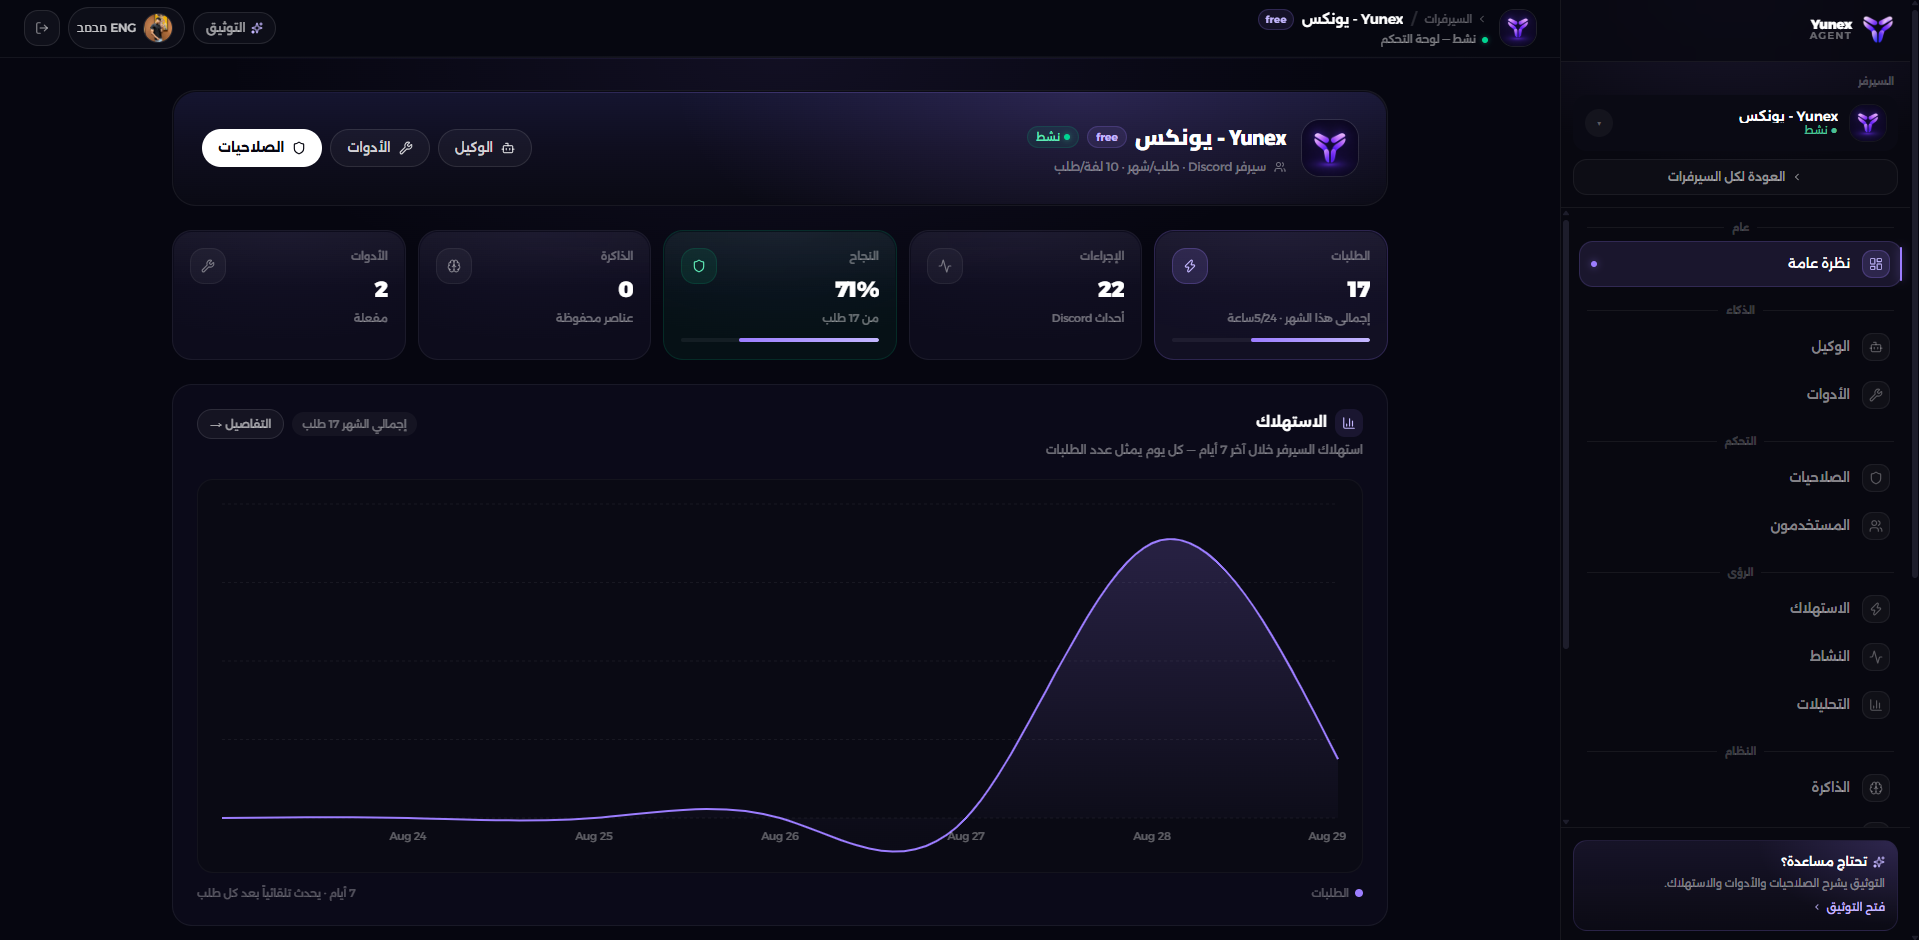Image resolution: width=1919 pixels, height=940 pixels.
Task: Click the Aug 29 label on the chart axis
Action: tap(1327, 836)
